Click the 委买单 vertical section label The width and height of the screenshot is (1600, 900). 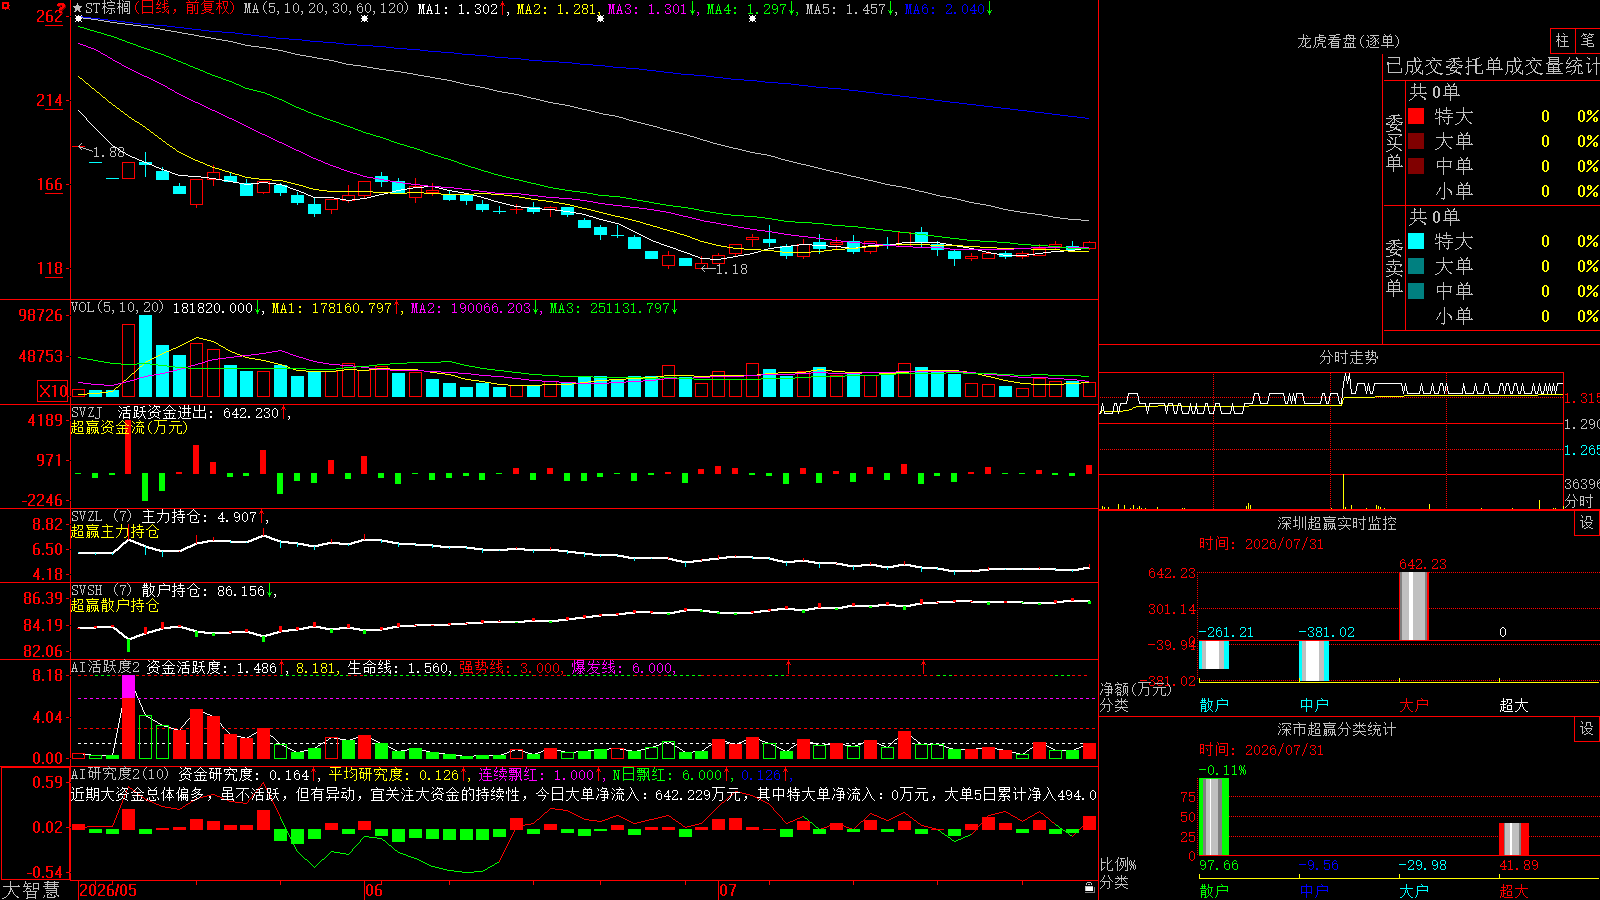1394,141
